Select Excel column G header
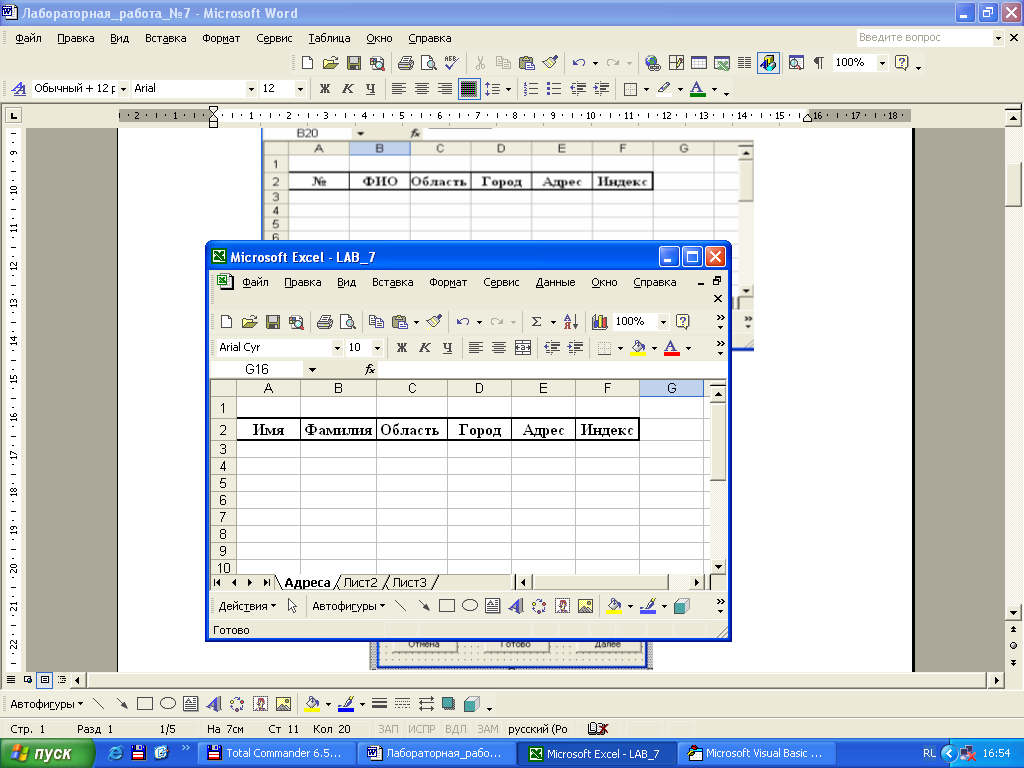 (671, 388)
